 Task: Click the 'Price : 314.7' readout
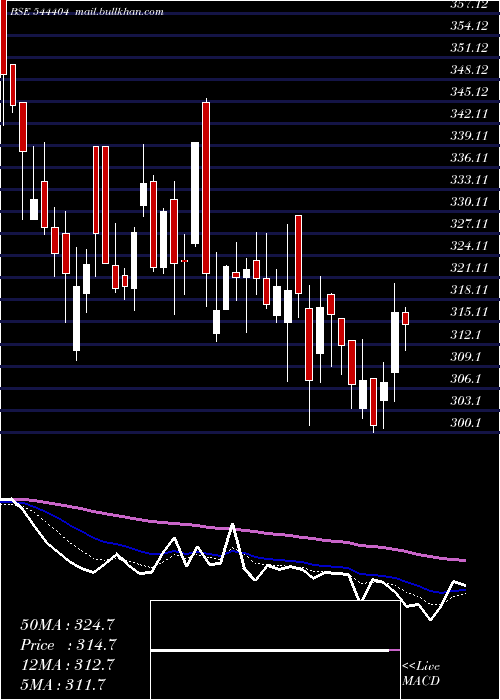click(68, 645)
